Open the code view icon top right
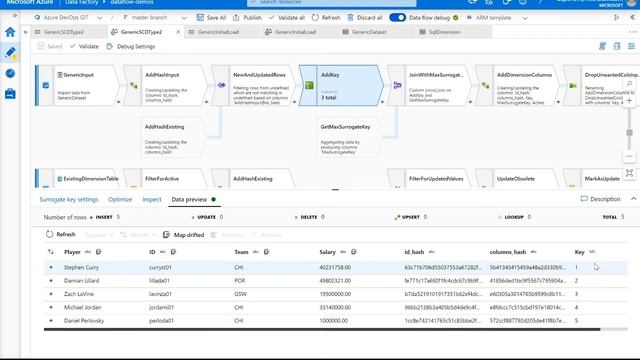Image resolution: width=640 pixels, height=360 pixels. 602,46
